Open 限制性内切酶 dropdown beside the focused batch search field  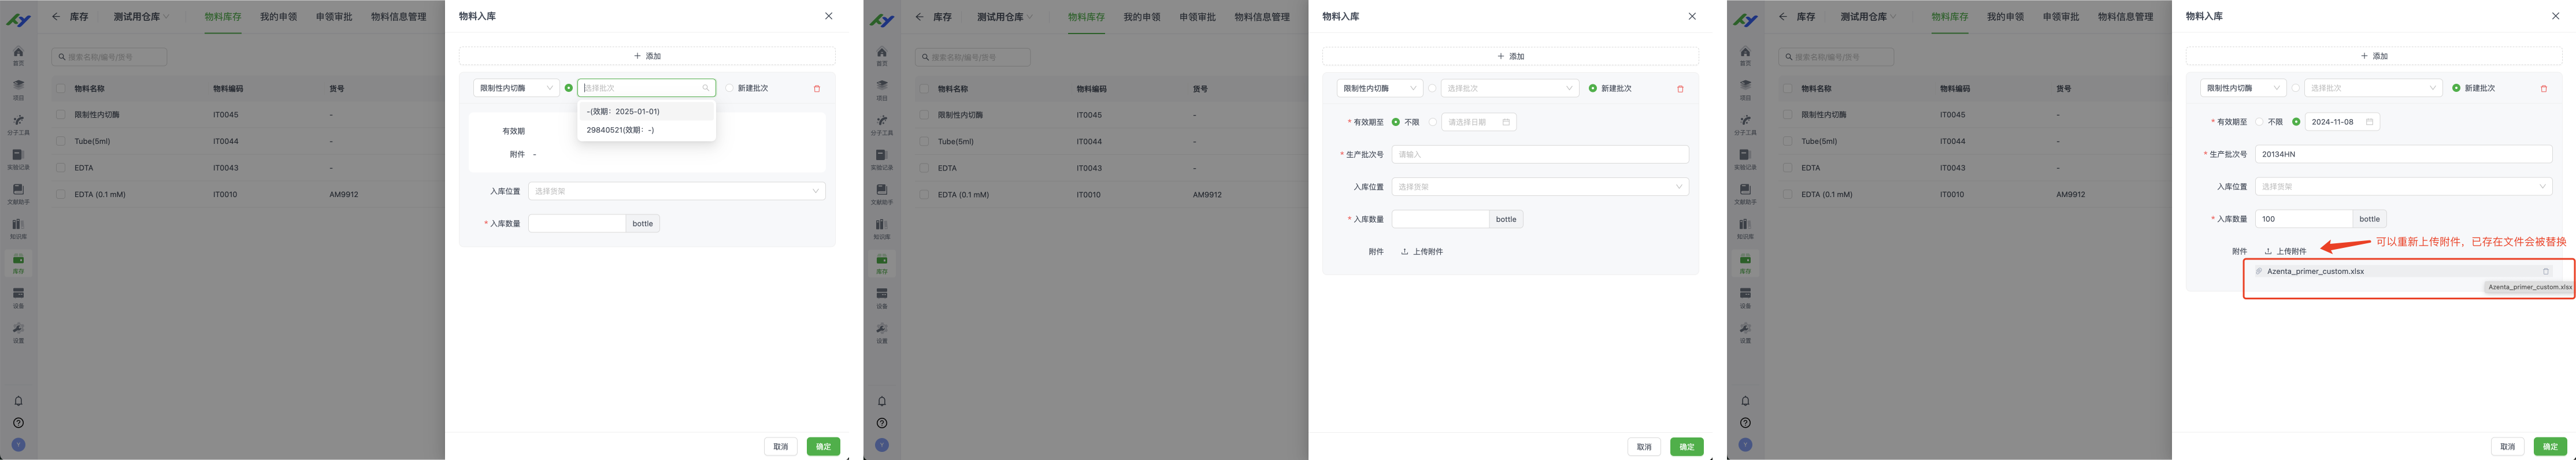click(x=516, y=88)
